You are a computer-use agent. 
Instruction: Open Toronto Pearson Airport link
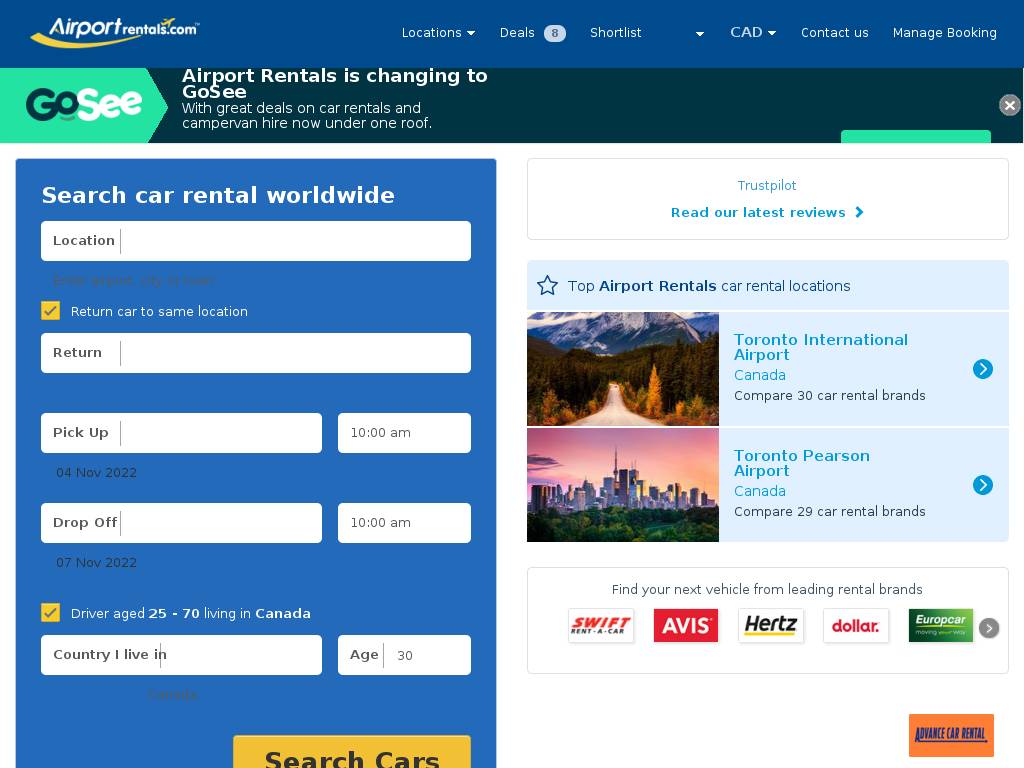pyautogui.click(x=801, y=462)
